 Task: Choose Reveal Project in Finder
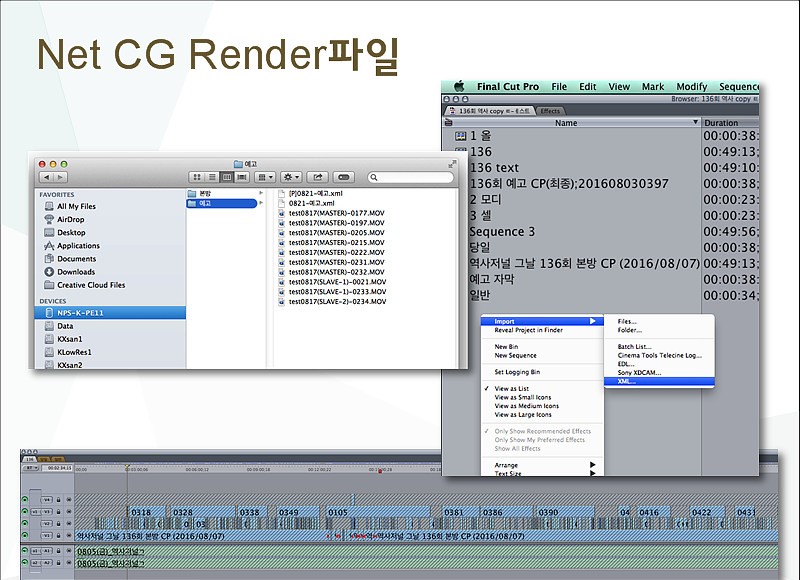click(529, 330)
